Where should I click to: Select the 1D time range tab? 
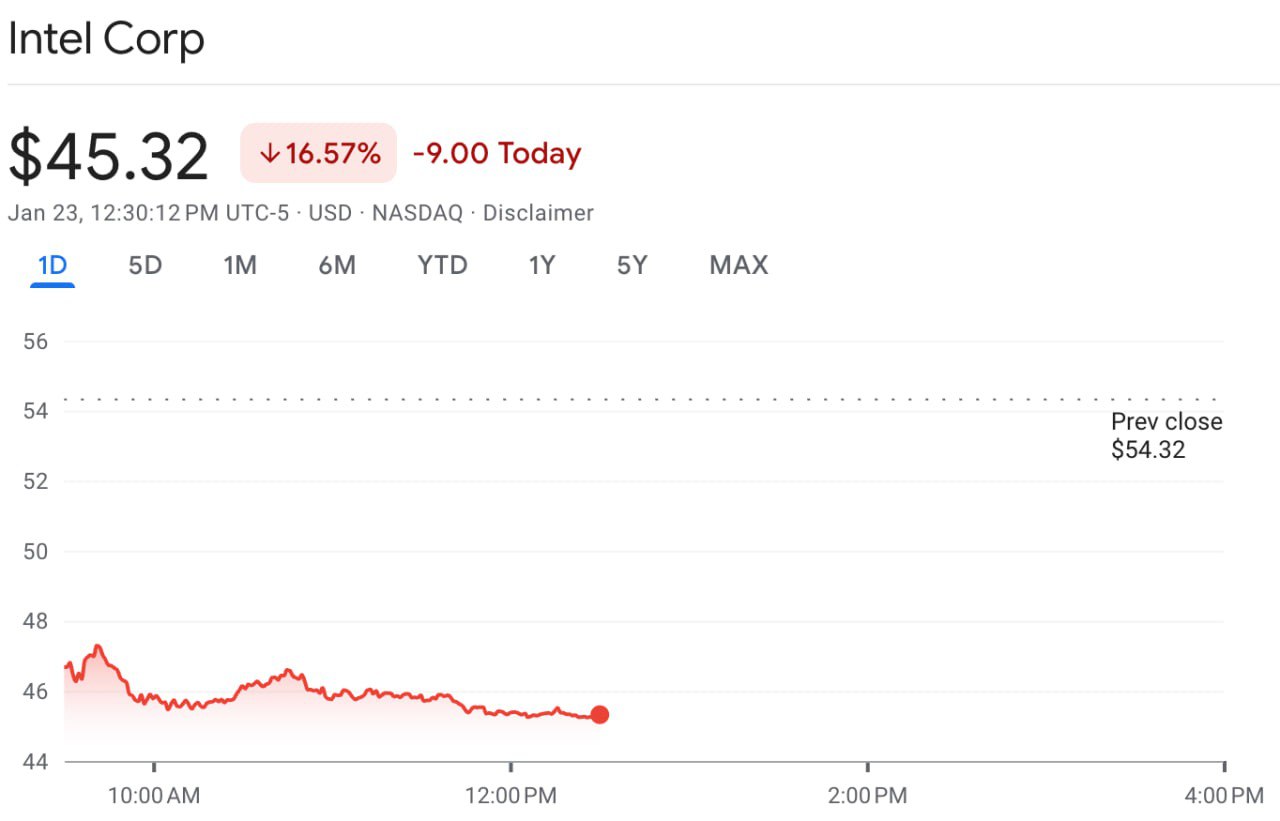[x=52, y=266]
